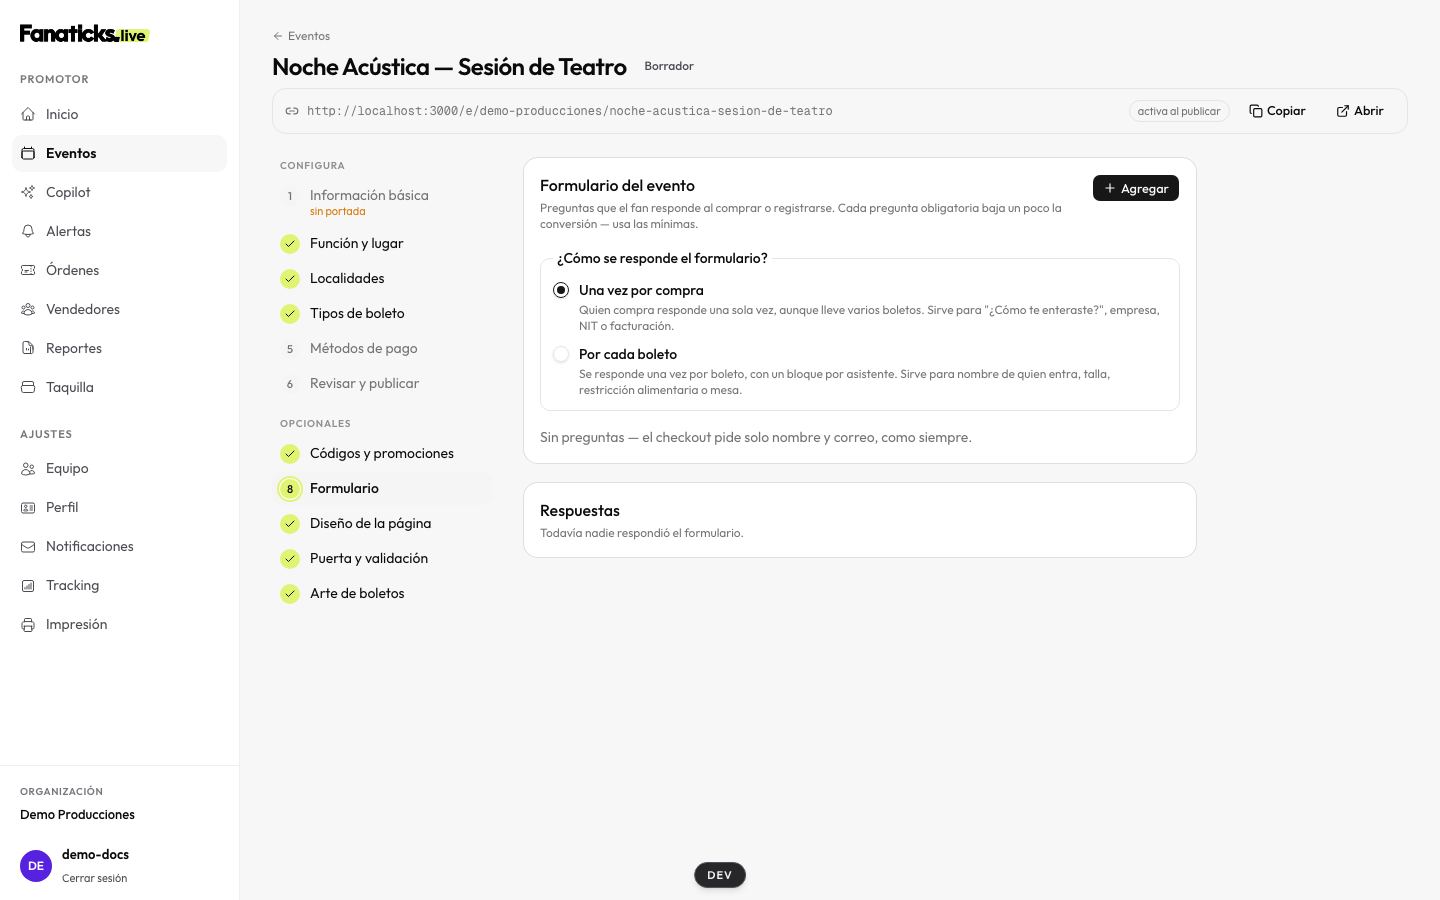
Task: Click the DEV badge at bottom
Action: 720,875
